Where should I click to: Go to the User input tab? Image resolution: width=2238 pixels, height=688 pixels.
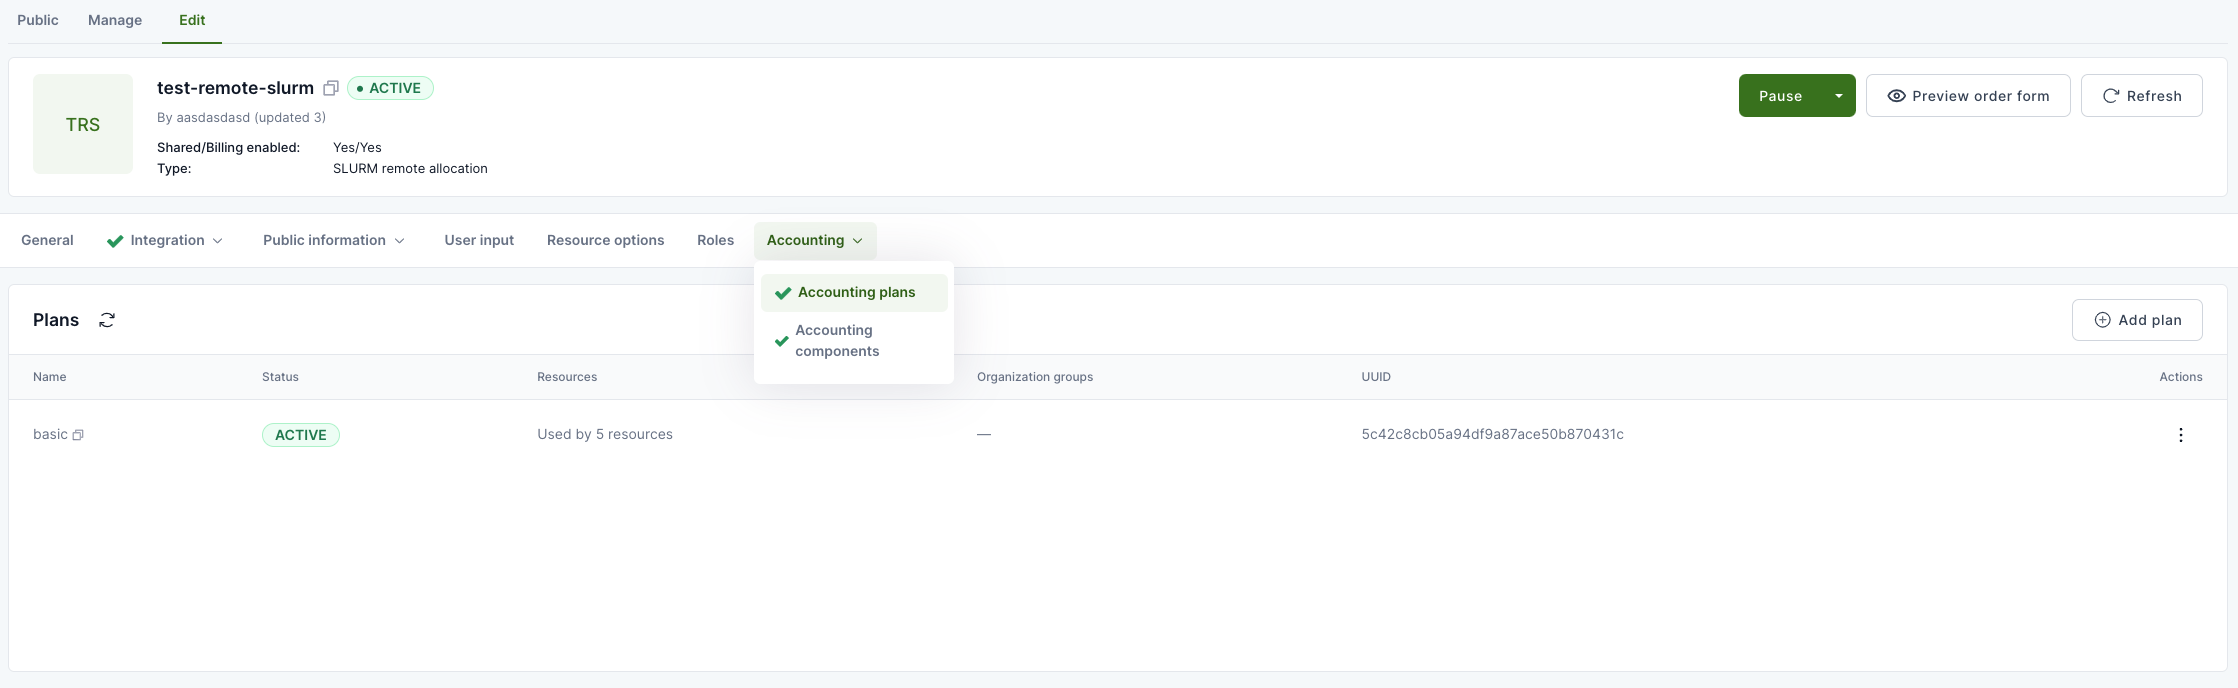pos(479,240)
